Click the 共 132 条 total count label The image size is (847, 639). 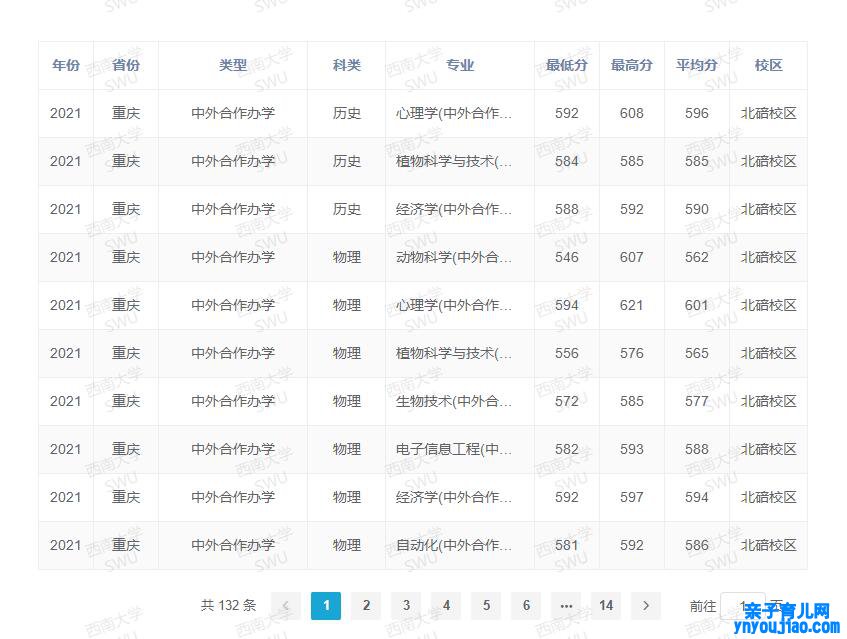pos(228,605)
